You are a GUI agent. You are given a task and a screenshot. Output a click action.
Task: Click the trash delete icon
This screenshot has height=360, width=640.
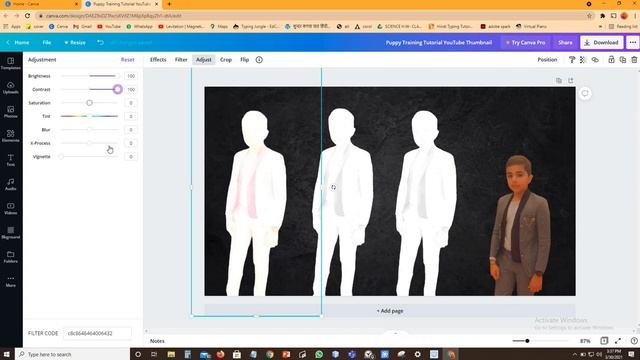point(634,60)
